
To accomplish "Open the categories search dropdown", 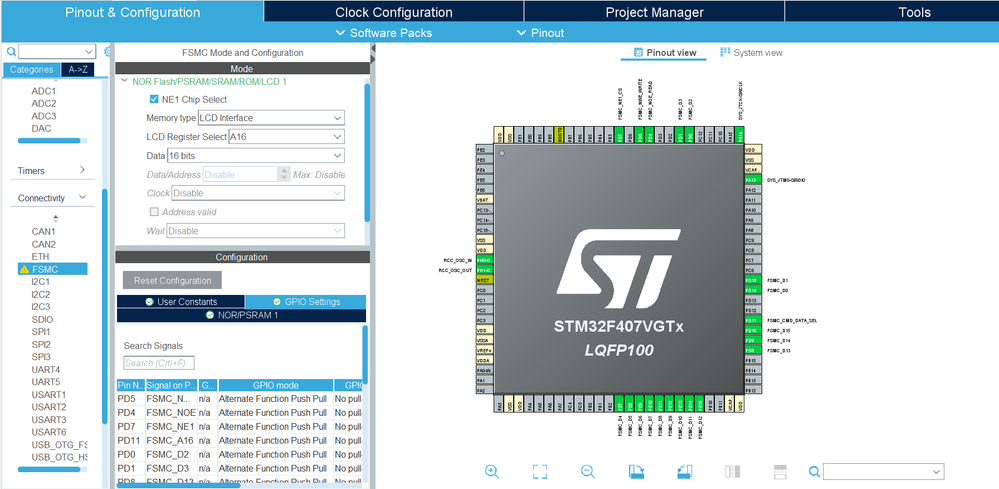I will [89, 52].
